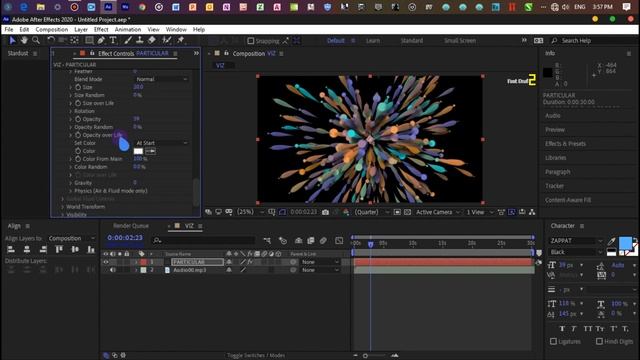Click the Frame Blending timeline icon
The image size is (640, 360).
coord(311,240)
